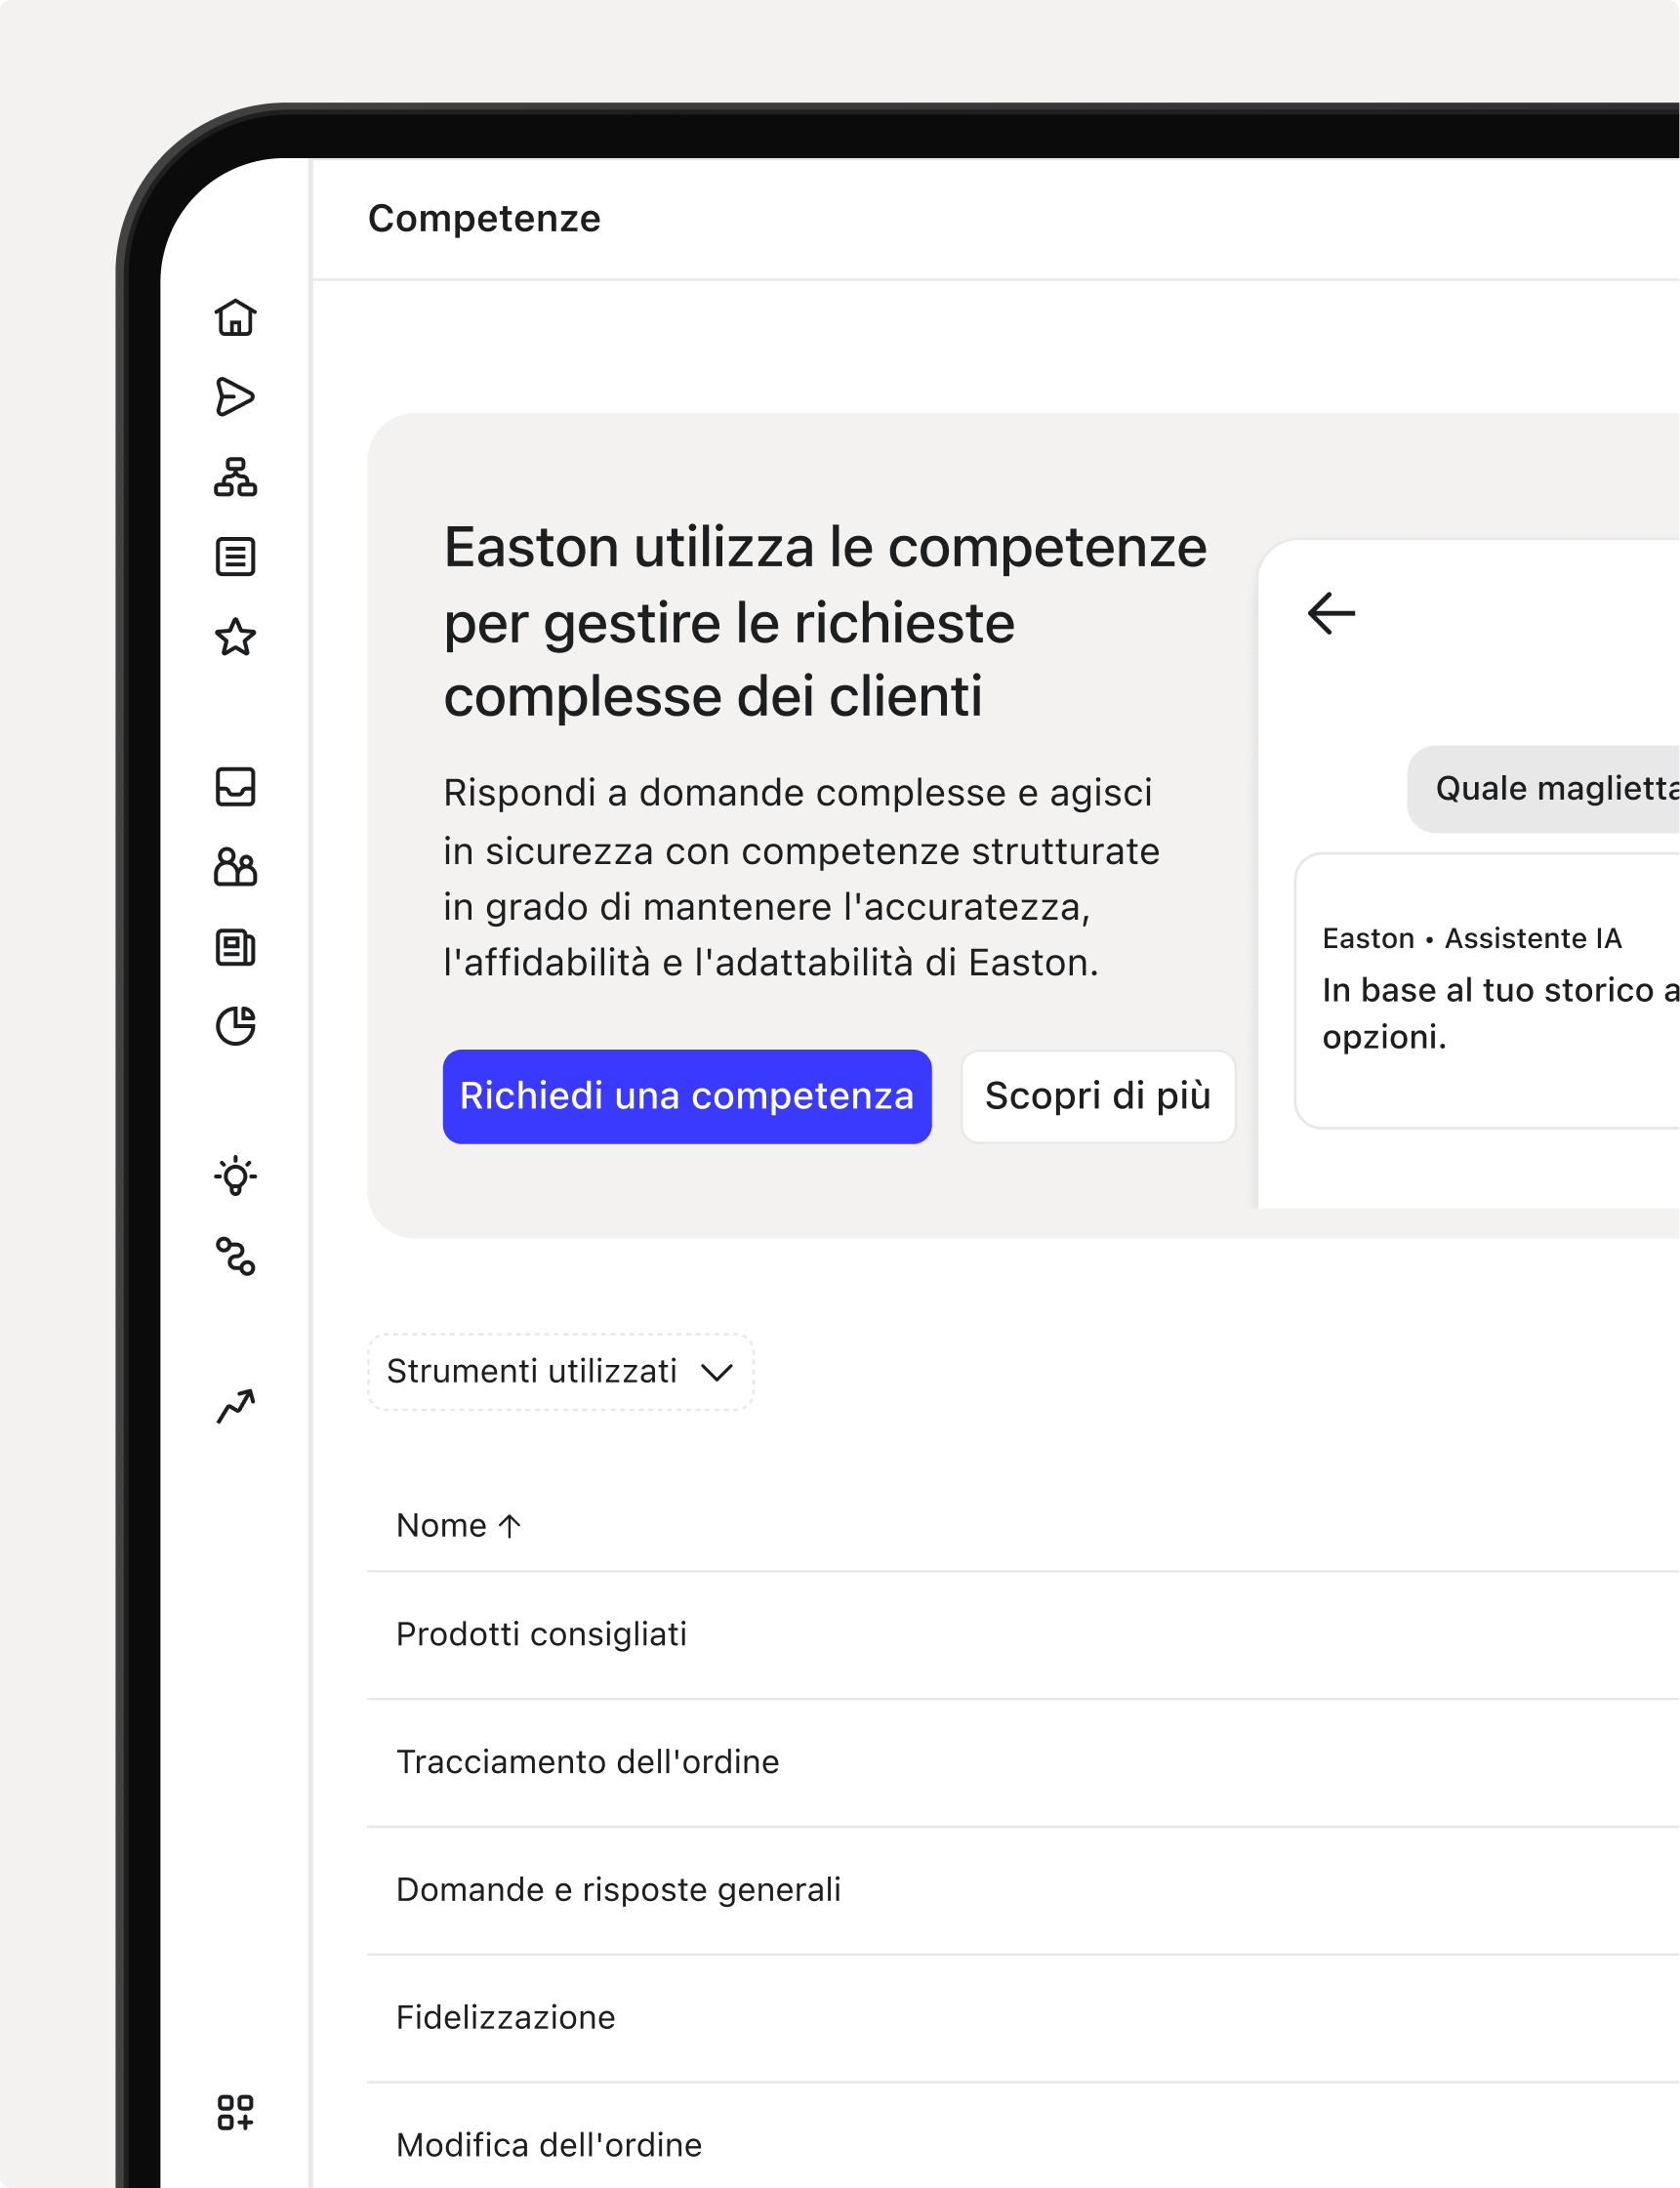
Task: Click the Quale maglietta chat bubble
Action: point(1543,788)
